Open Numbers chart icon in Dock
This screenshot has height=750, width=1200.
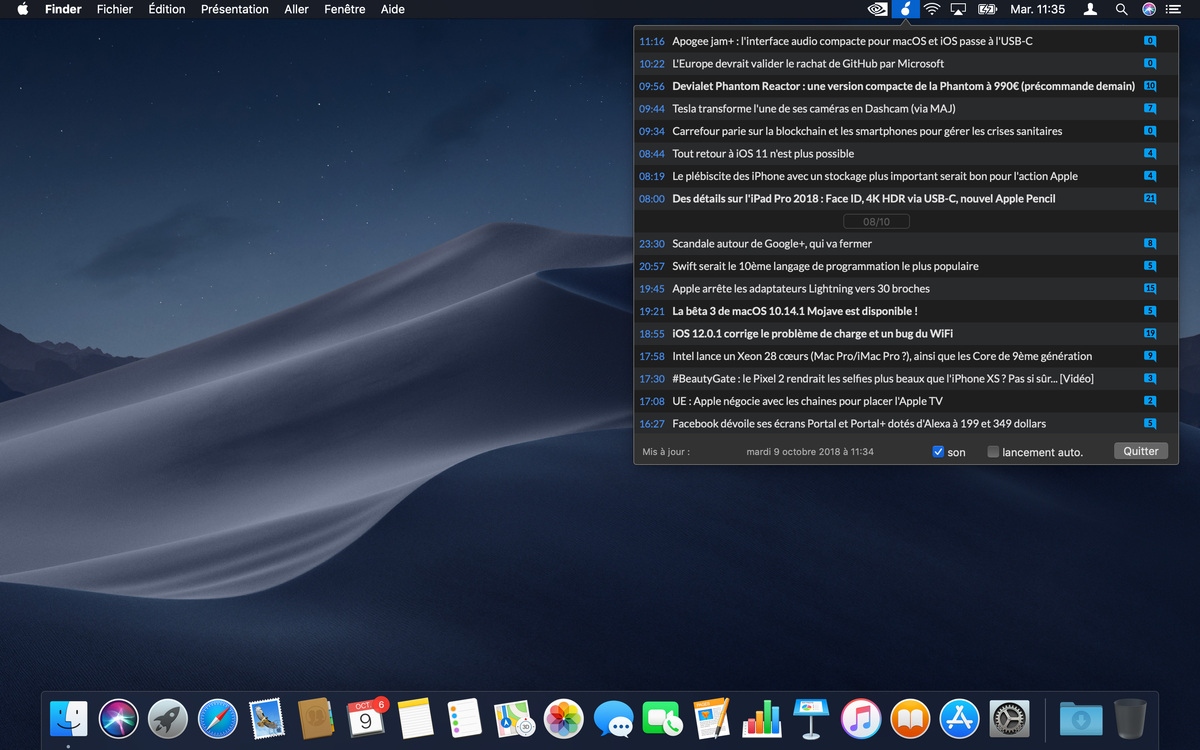pos(762,719)
